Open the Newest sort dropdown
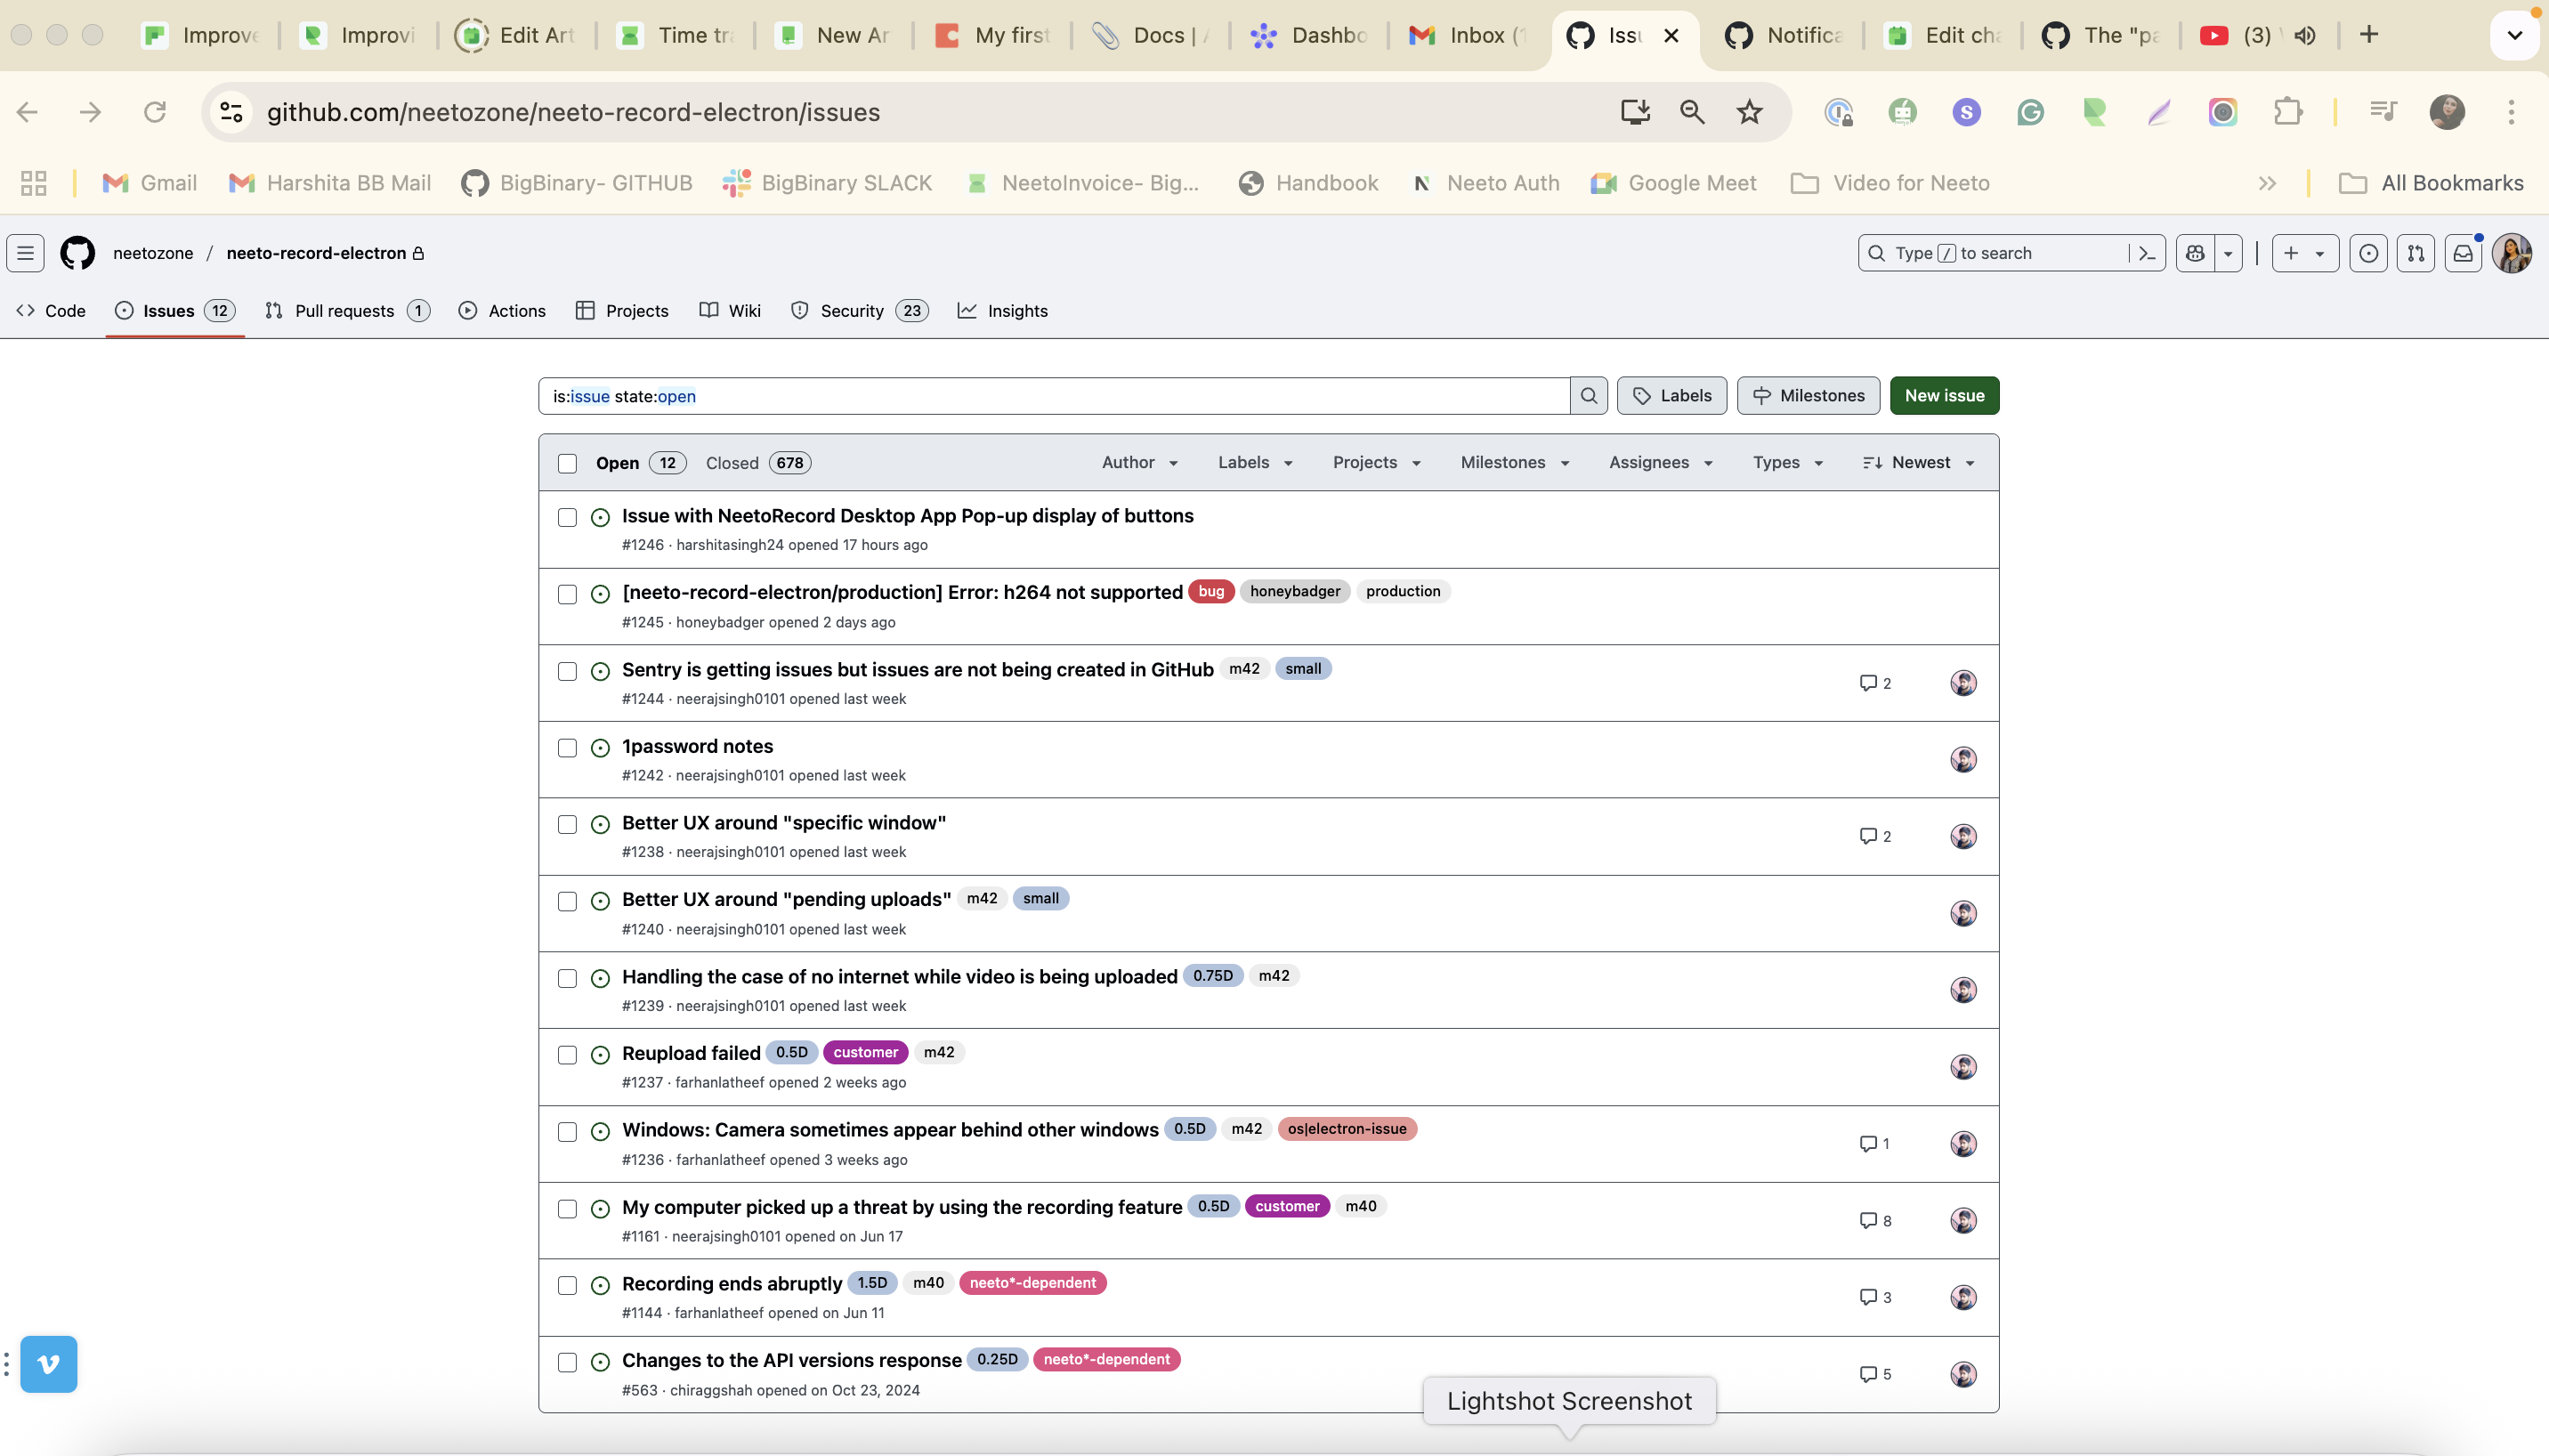Image resolution: width=2549 pixels, height=1456 pixels. point(1918,462)
